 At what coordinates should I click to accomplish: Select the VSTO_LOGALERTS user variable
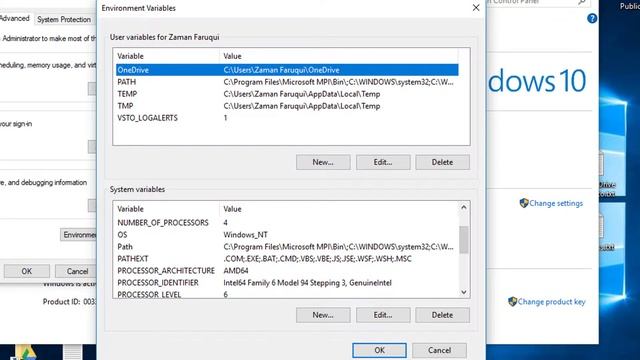(x=287, y=118)
